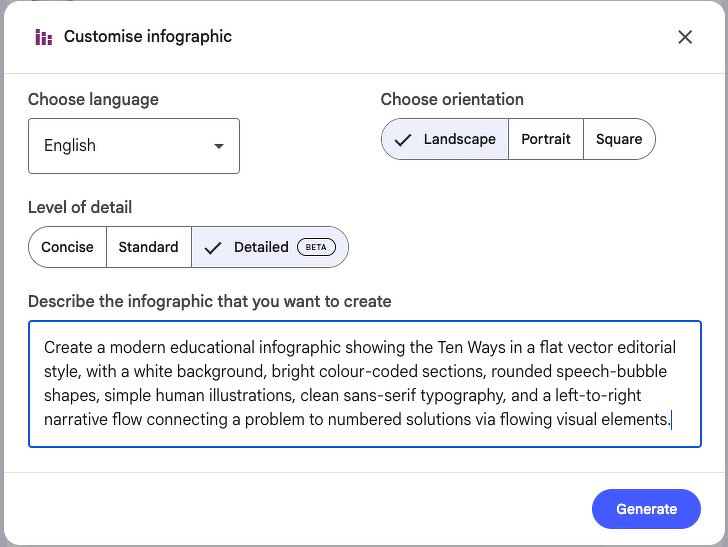This screenshot has width=728, height=547.
Task: Click the BETA badge on Detailed option
Action: pos(316,247)
